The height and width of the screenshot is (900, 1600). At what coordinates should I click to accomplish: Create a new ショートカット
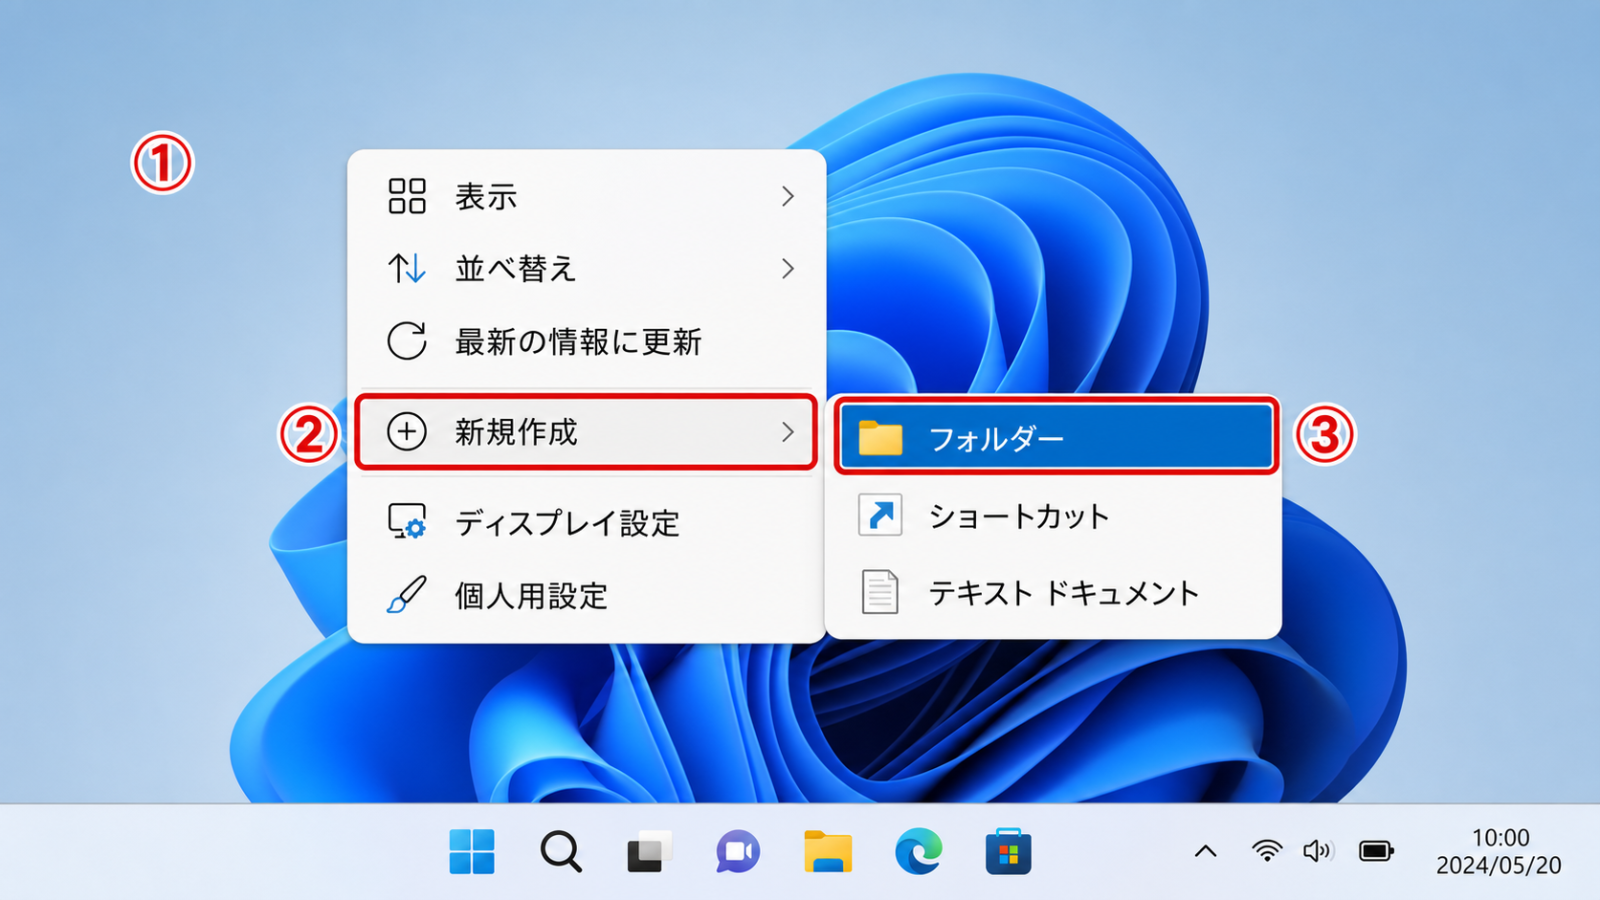(1056, 516)
